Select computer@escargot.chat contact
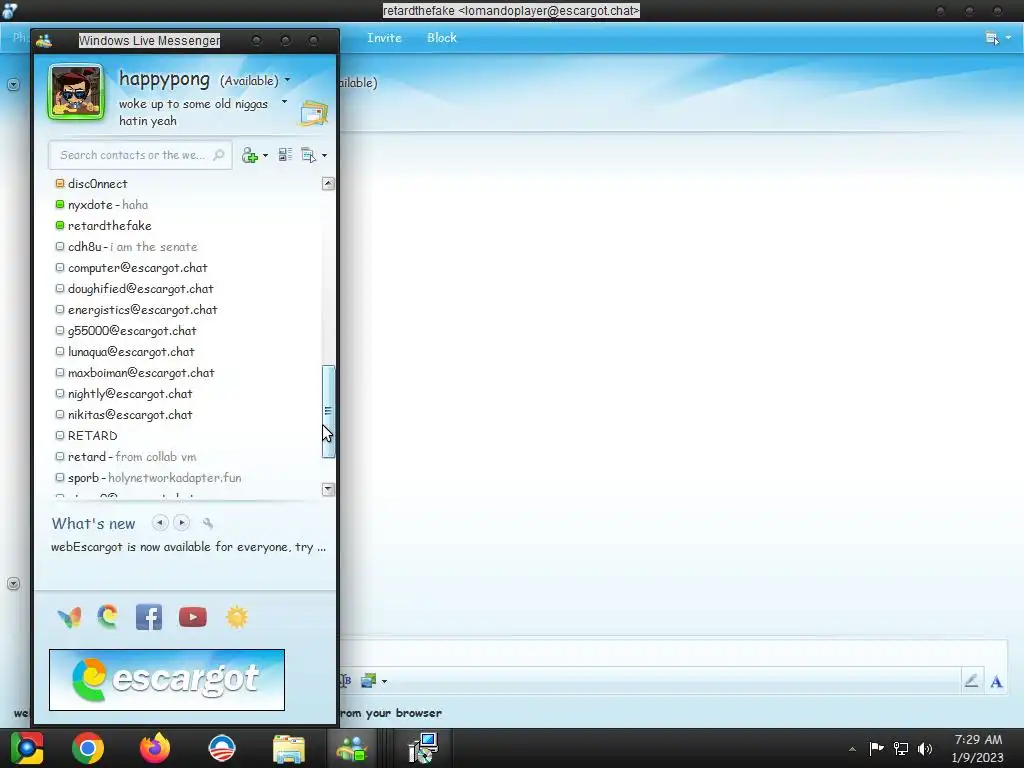Screen dimensions: 1024x768 click(131, 267)
